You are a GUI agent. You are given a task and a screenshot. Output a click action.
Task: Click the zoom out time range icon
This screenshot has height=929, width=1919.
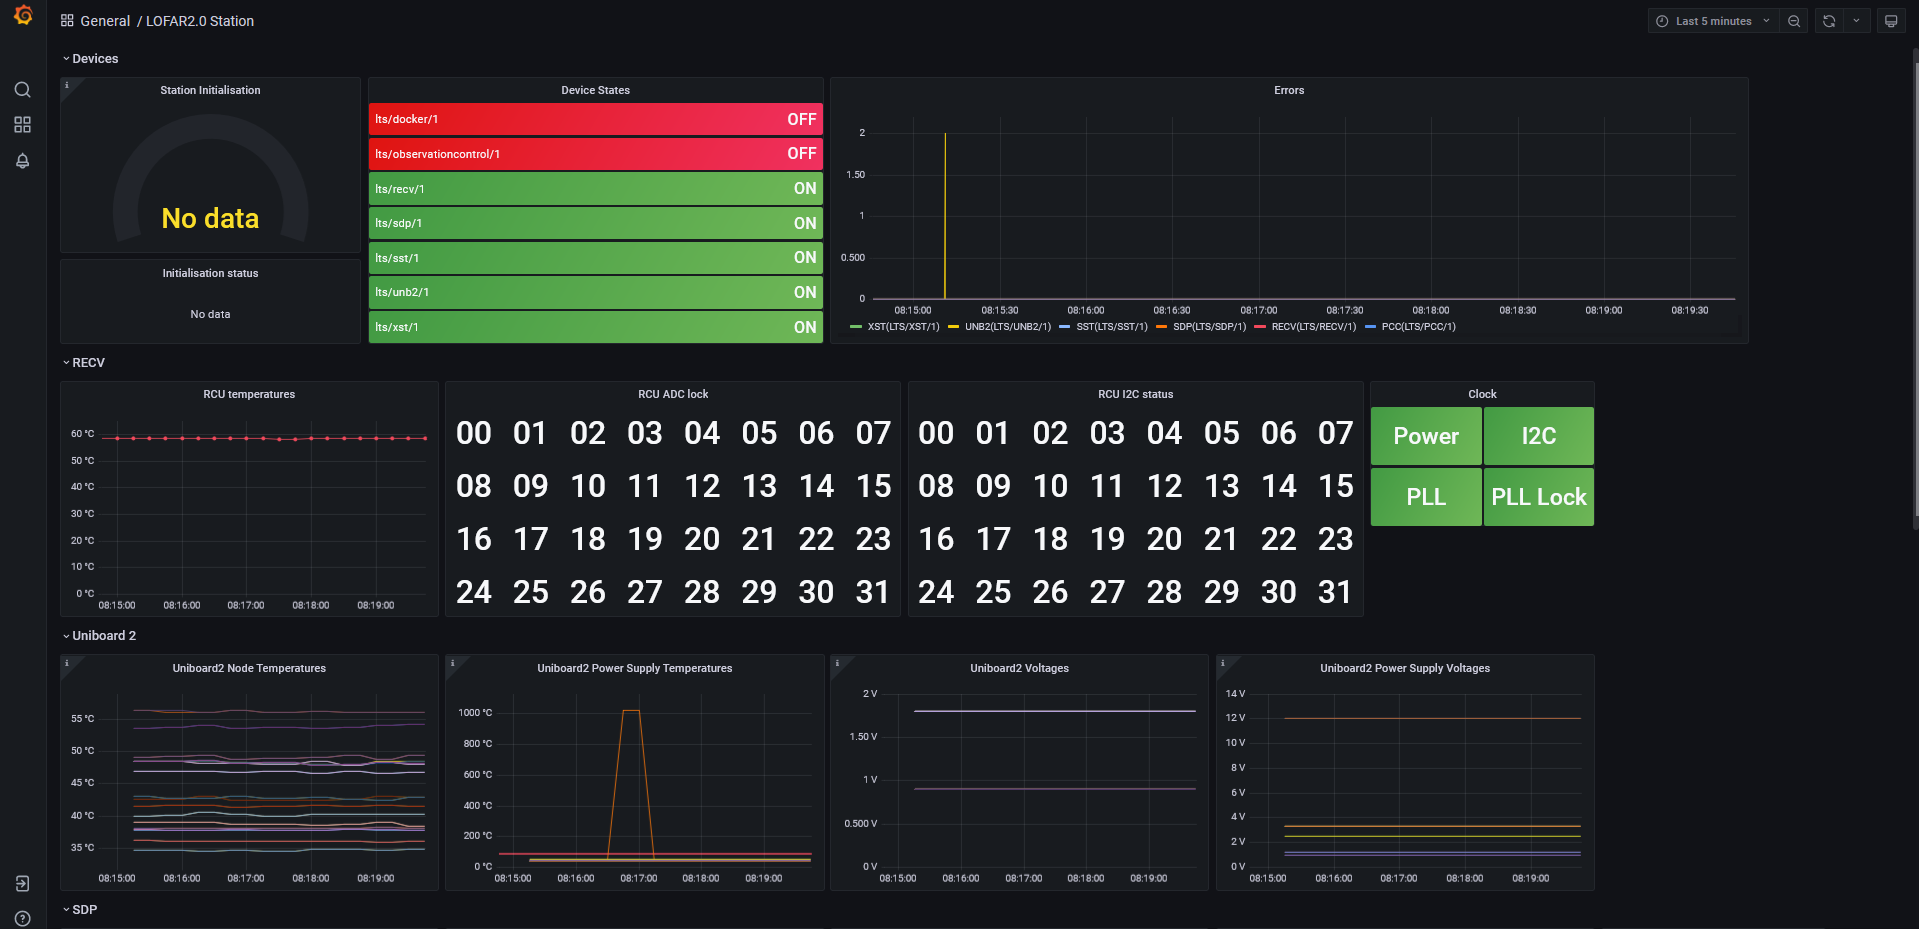[1794, 21]
